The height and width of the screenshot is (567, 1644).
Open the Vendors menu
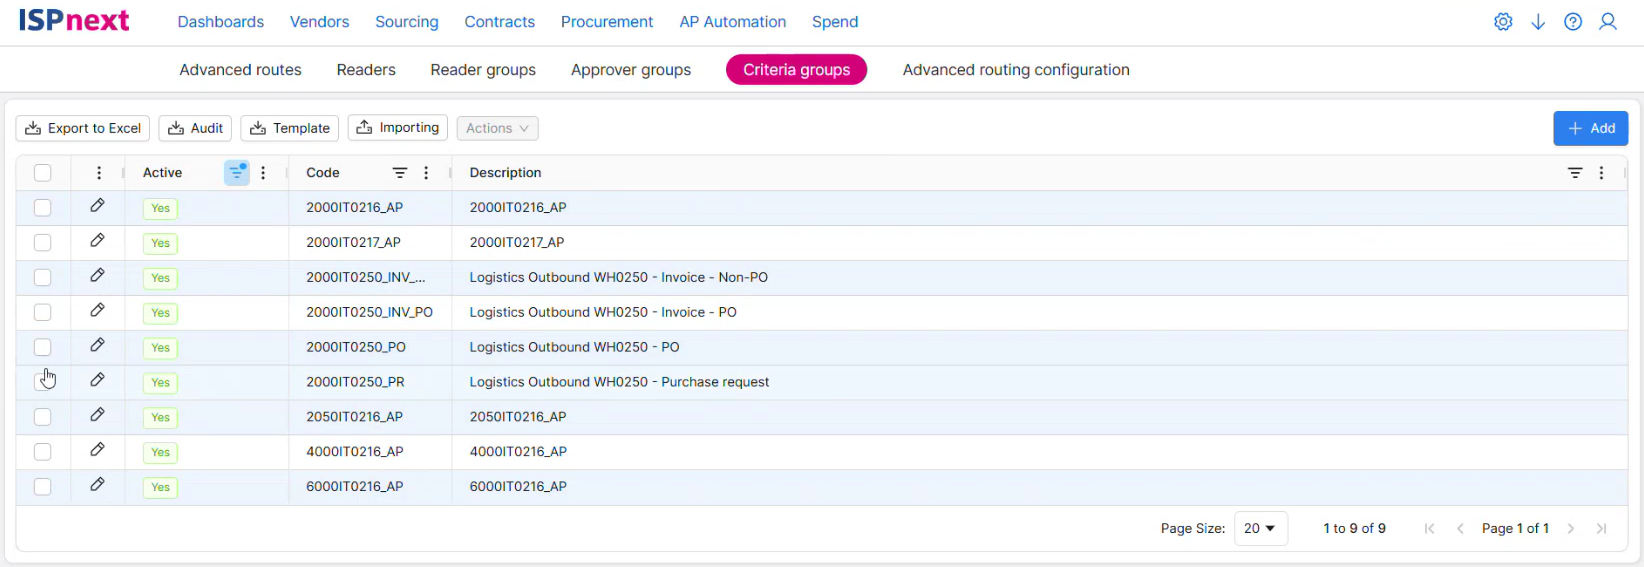[x=319, y=22]
